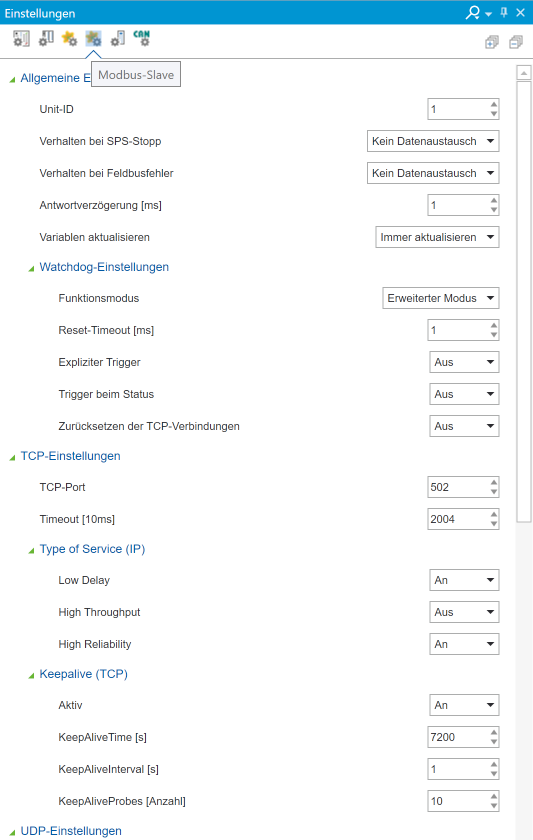Image resolution: width=533 pixels, height=840 pixels.
Task: Open the Funktionsmodus Erweiterter Modus dropdown
Action: point(440,298)
